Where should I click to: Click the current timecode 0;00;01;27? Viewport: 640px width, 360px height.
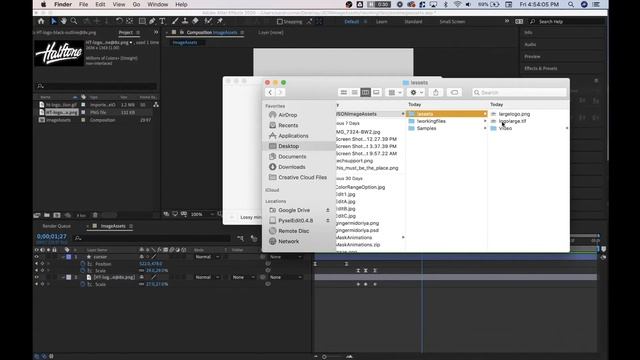point(51,236)
